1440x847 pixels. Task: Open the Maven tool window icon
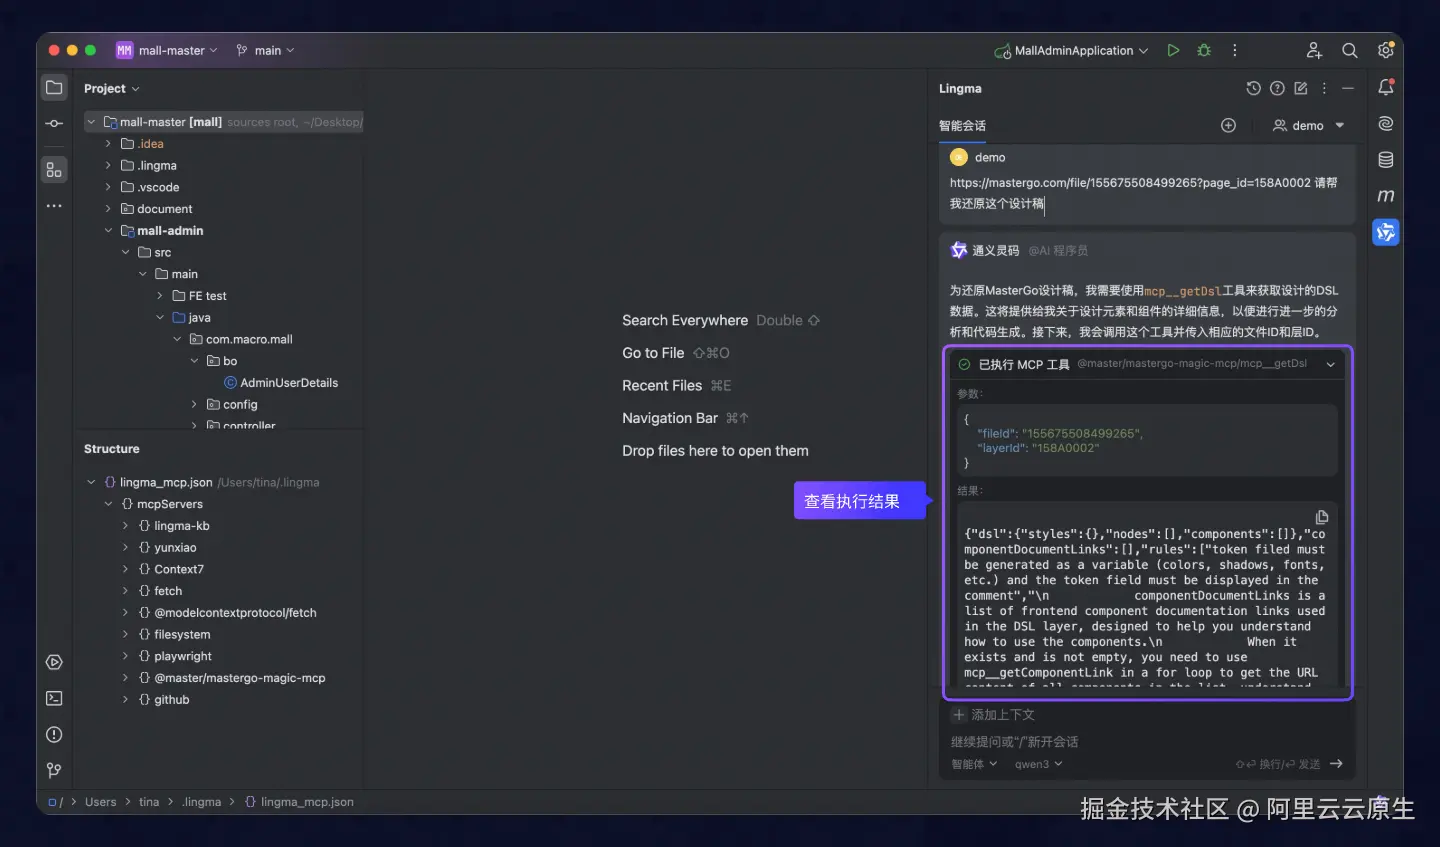click(1386, 196)
